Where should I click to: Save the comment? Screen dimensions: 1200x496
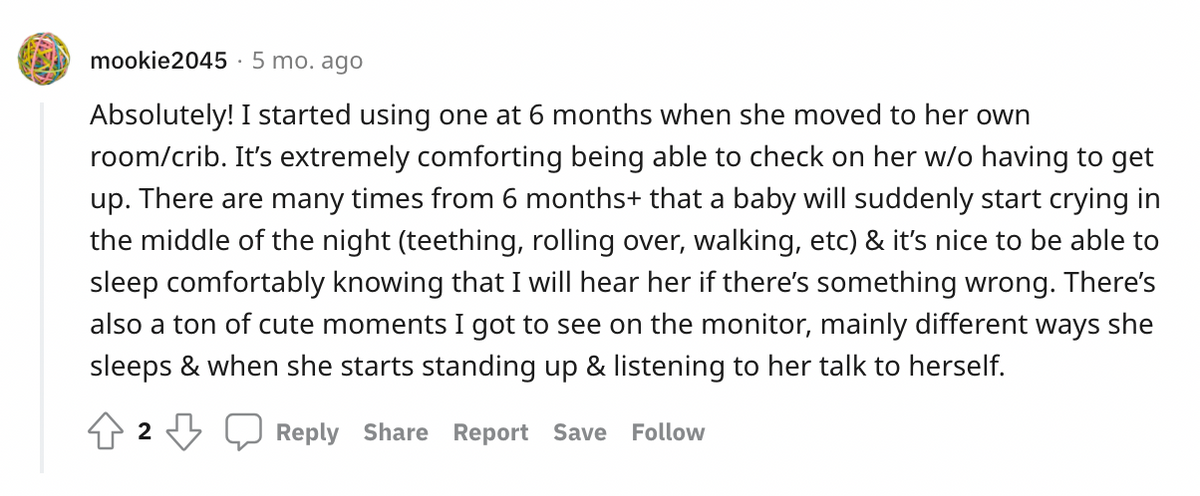[580, 432]
